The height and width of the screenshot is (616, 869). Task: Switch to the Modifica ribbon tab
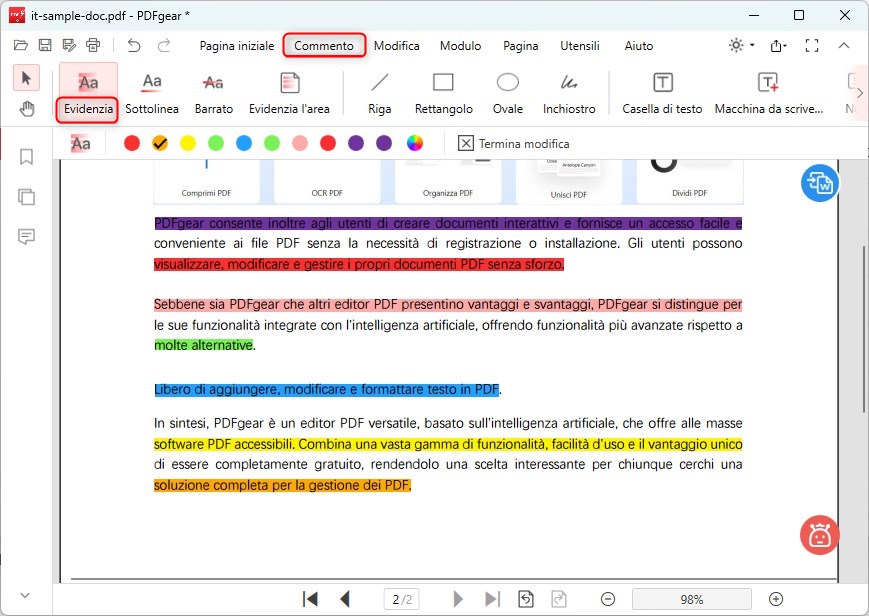click(x=396, y=46)
